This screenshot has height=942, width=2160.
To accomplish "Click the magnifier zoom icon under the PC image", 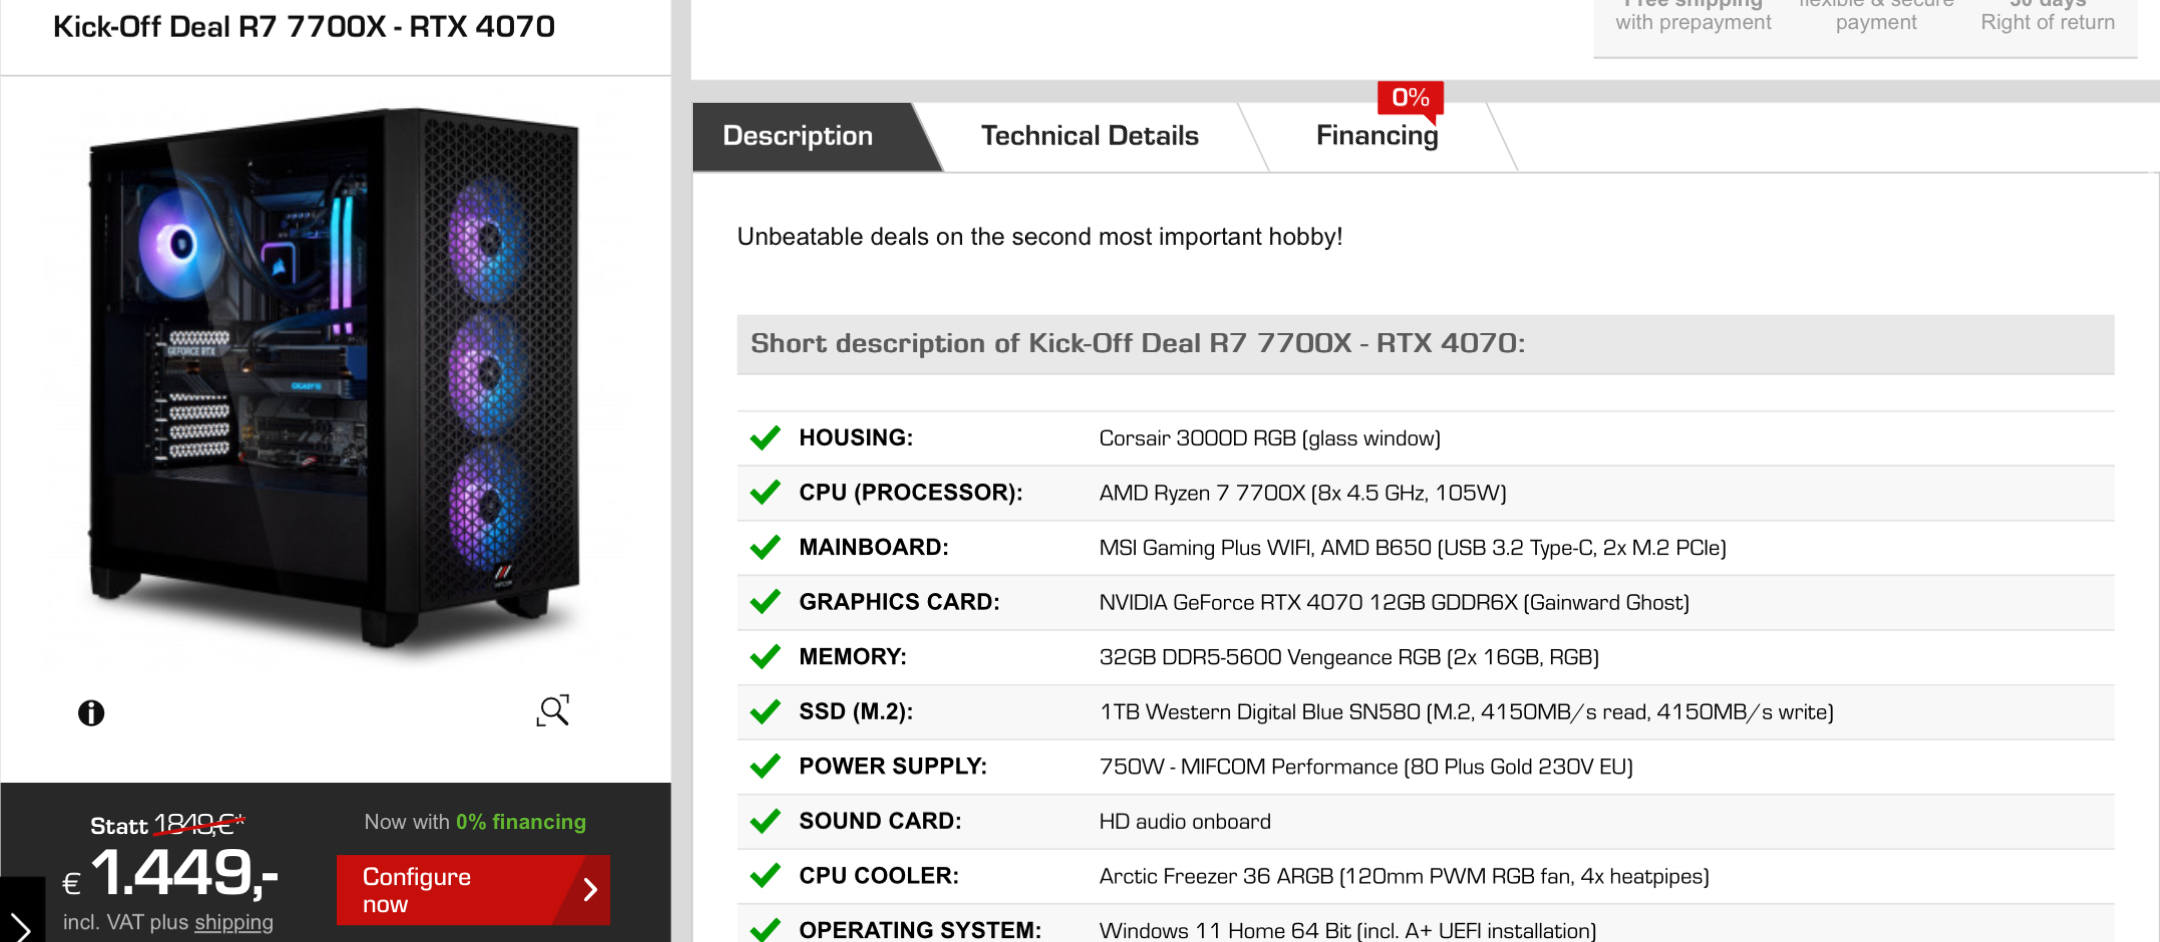I will (x=553, y=710).
